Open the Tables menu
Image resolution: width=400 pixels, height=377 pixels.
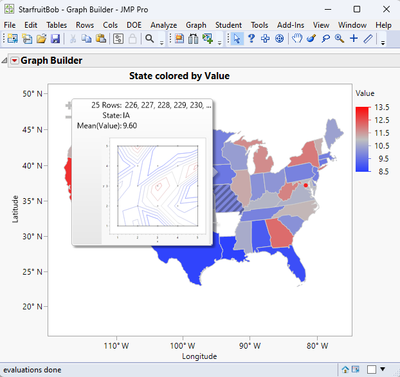coord(56,25)
